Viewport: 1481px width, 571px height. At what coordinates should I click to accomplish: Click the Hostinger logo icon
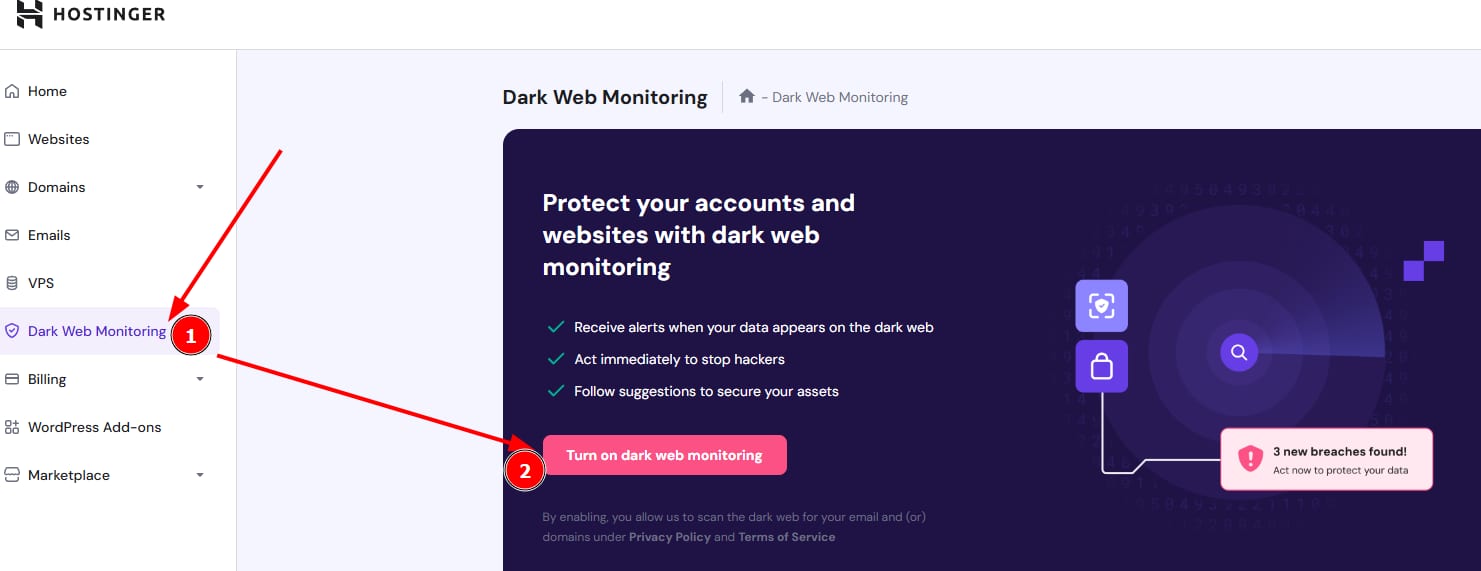point(30,13)
